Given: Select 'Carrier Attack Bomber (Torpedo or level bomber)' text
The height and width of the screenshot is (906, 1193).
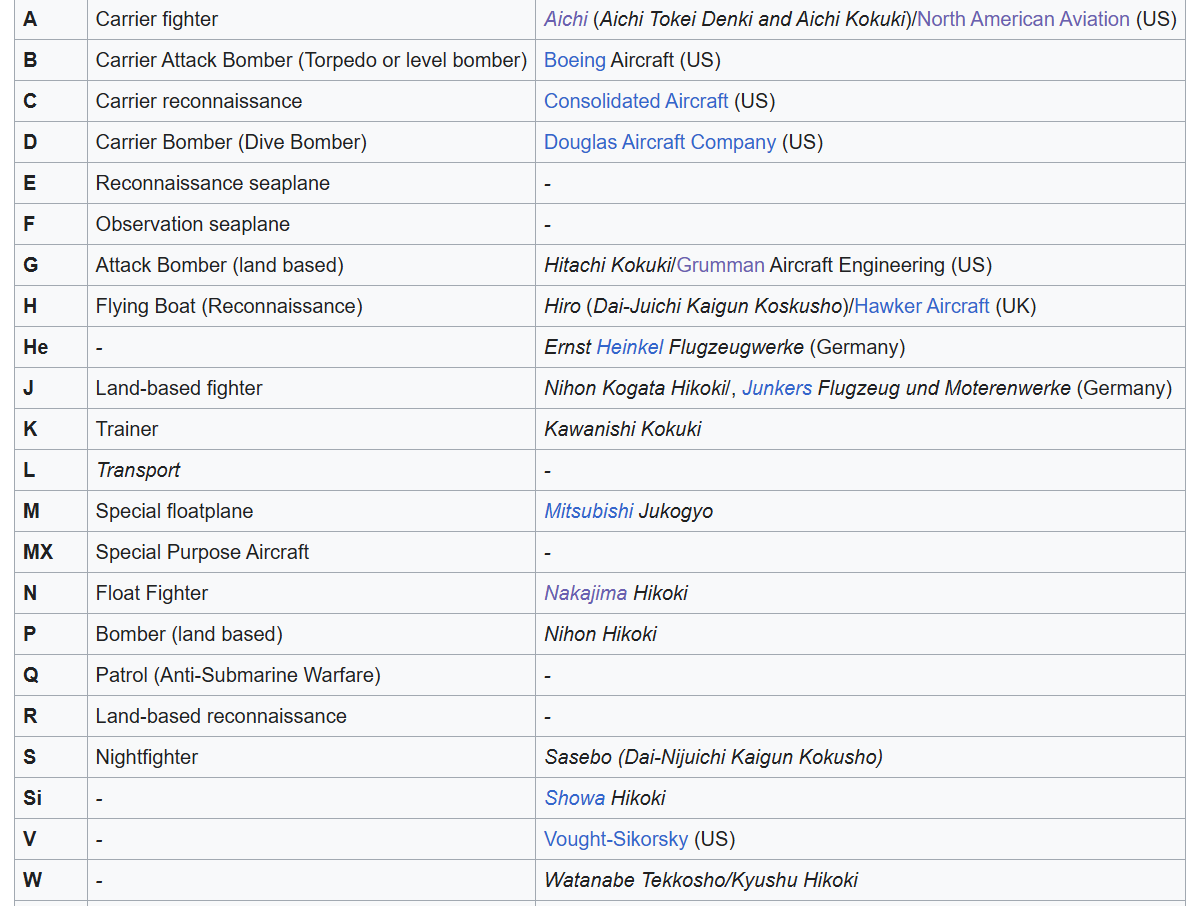Looking at the screenshot, I should 311,60.
